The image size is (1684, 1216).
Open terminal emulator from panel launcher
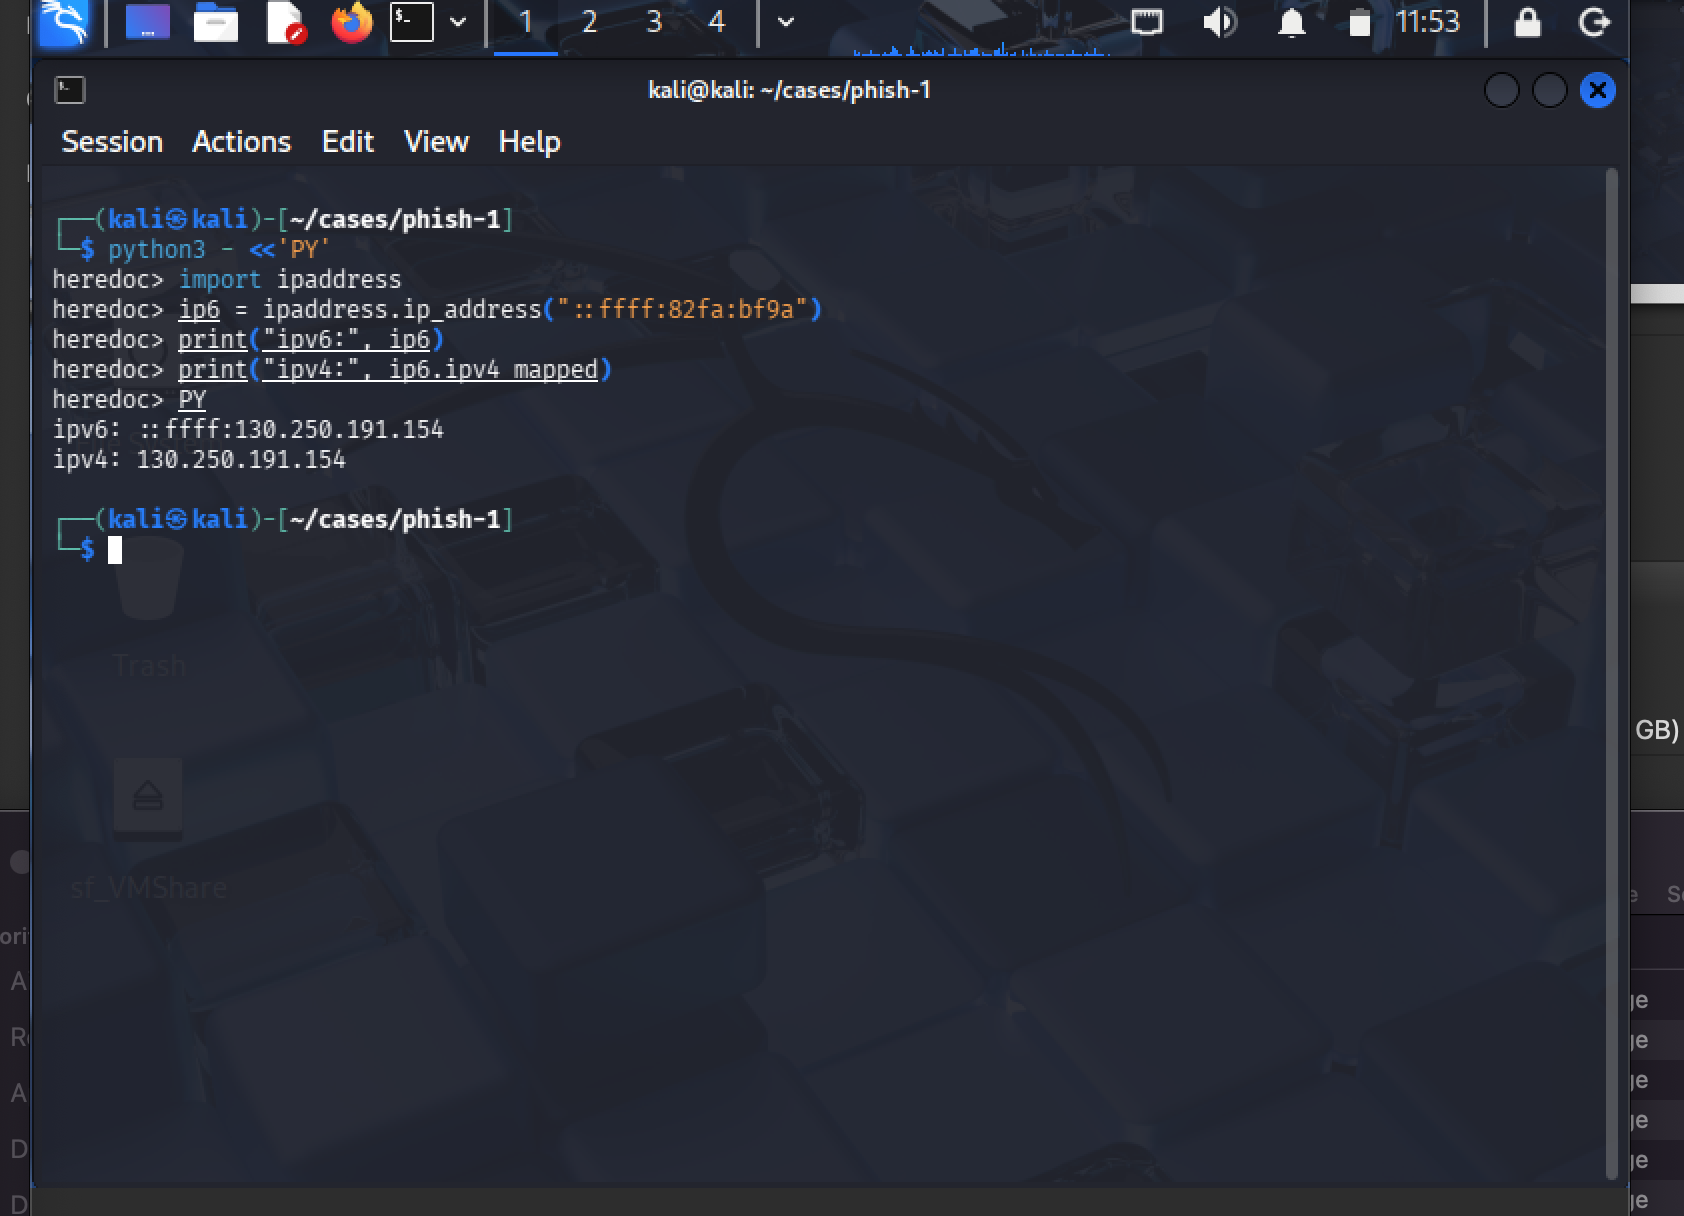pos(411,22)
